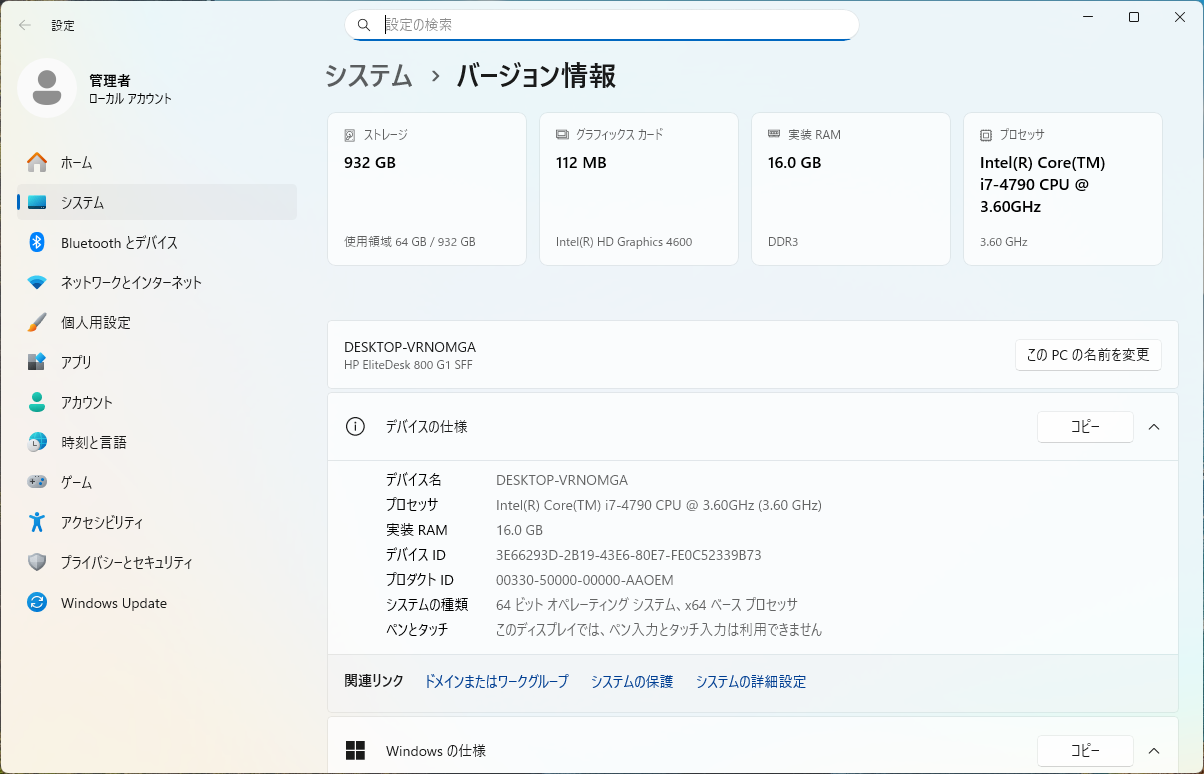Click the Gaming controller icon
1204x774 pixels.
pos(37,482)
